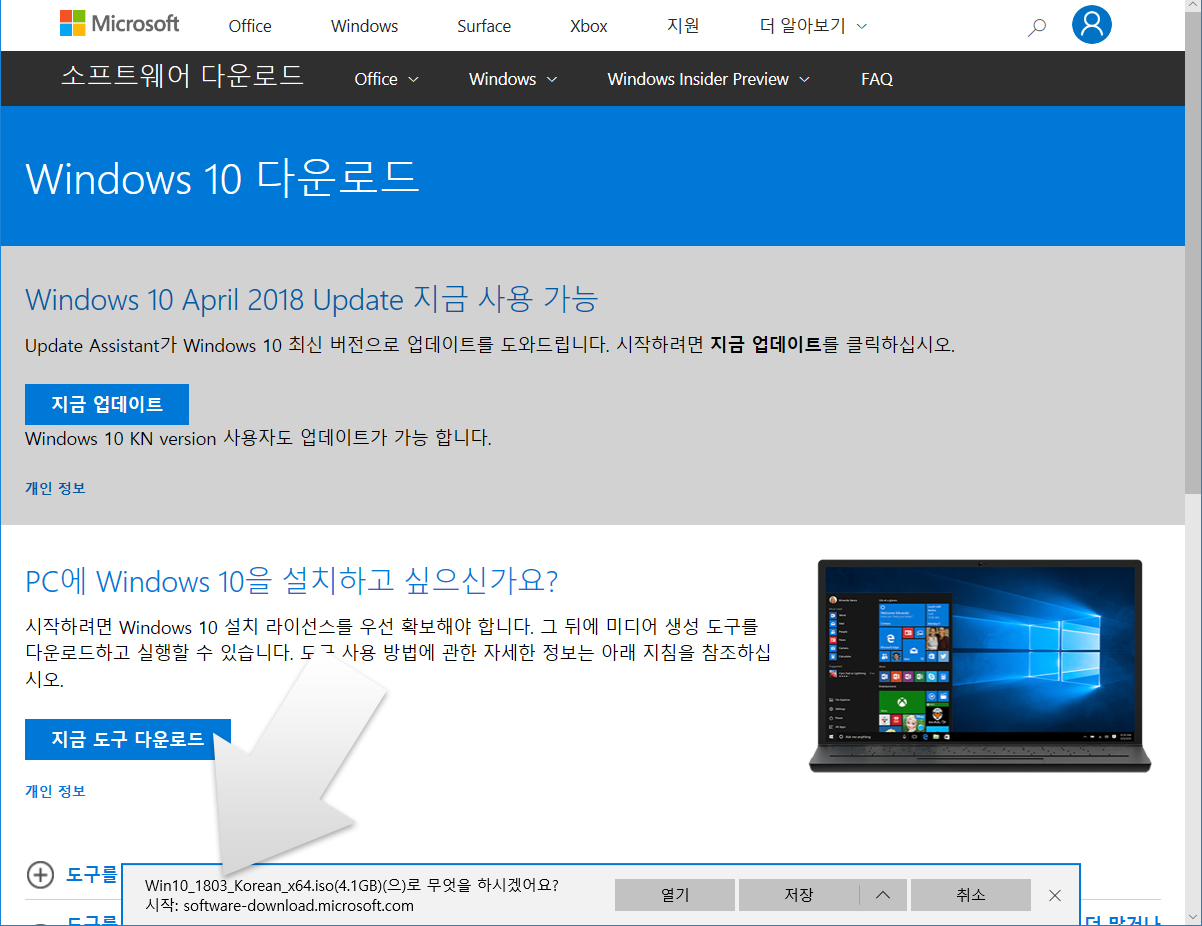Click PC에 Windows 10을 설치하고 싶으신가요 heading
Viewport: 1202px width, 926px height.
point(292,581)
